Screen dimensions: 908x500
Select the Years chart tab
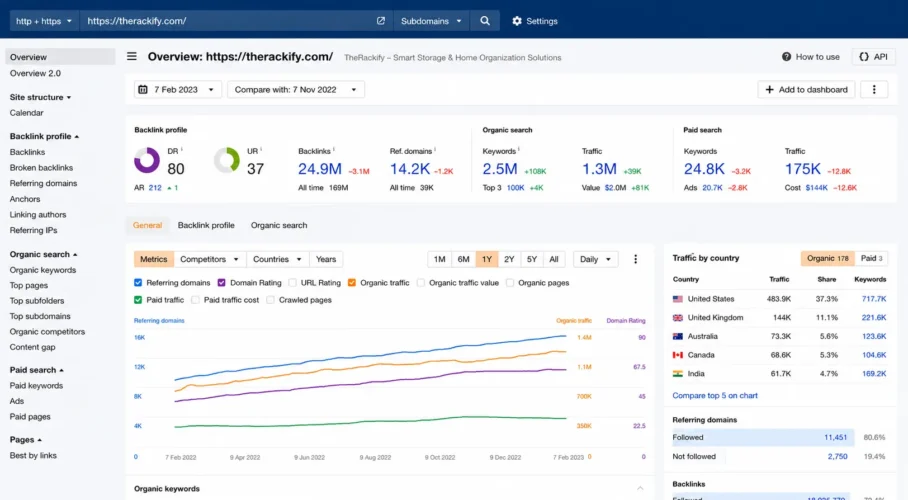pos(326,259)
